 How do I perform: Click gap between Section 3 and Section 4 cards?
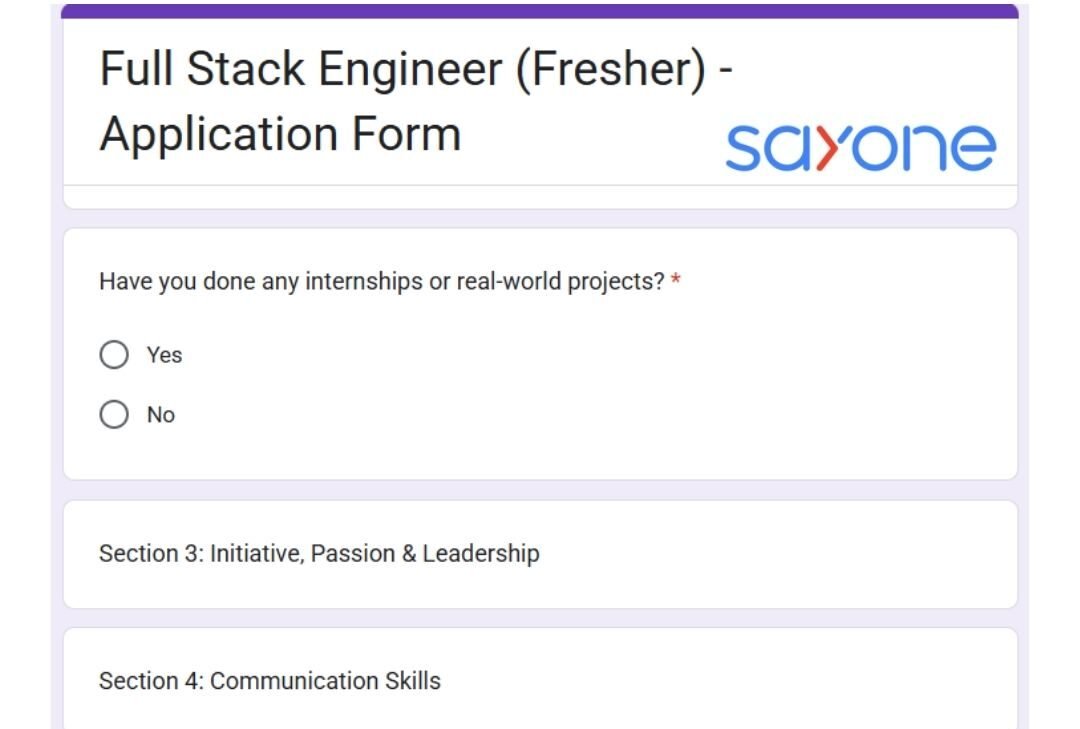click(540, 618)
